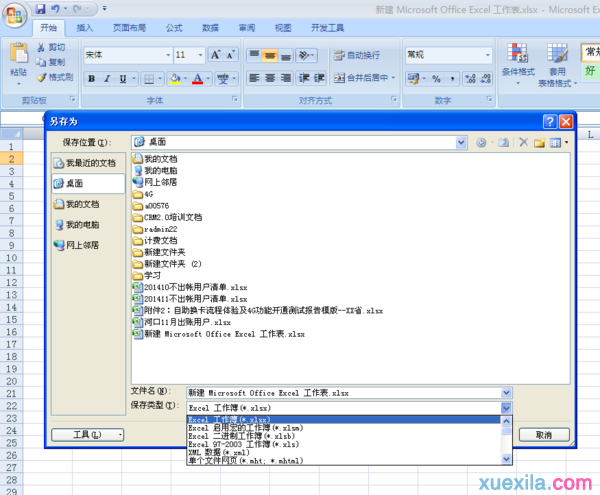Click the increase indent icon

[x=320, y=78]
